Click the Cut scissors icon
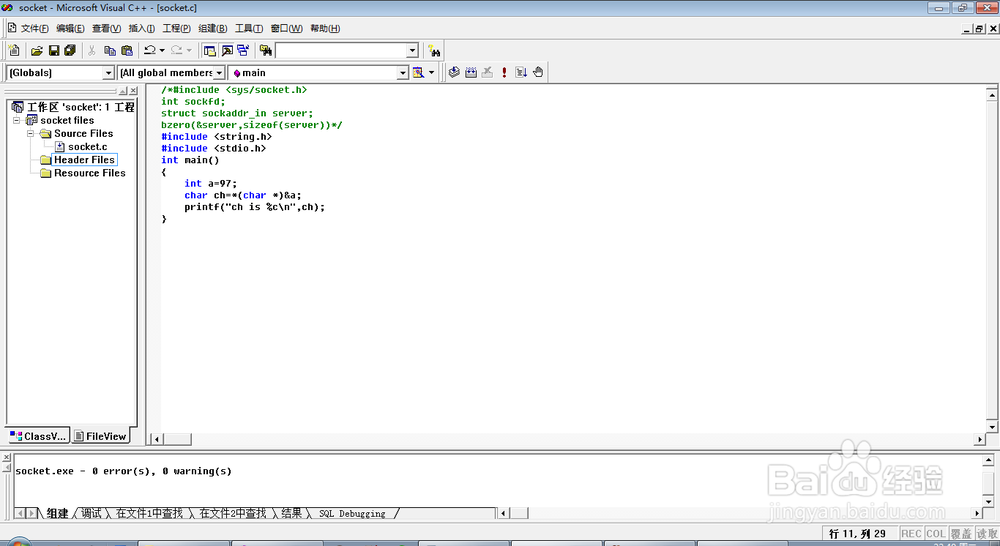This screenshot has height=546, width=1000. pos(92,50)
